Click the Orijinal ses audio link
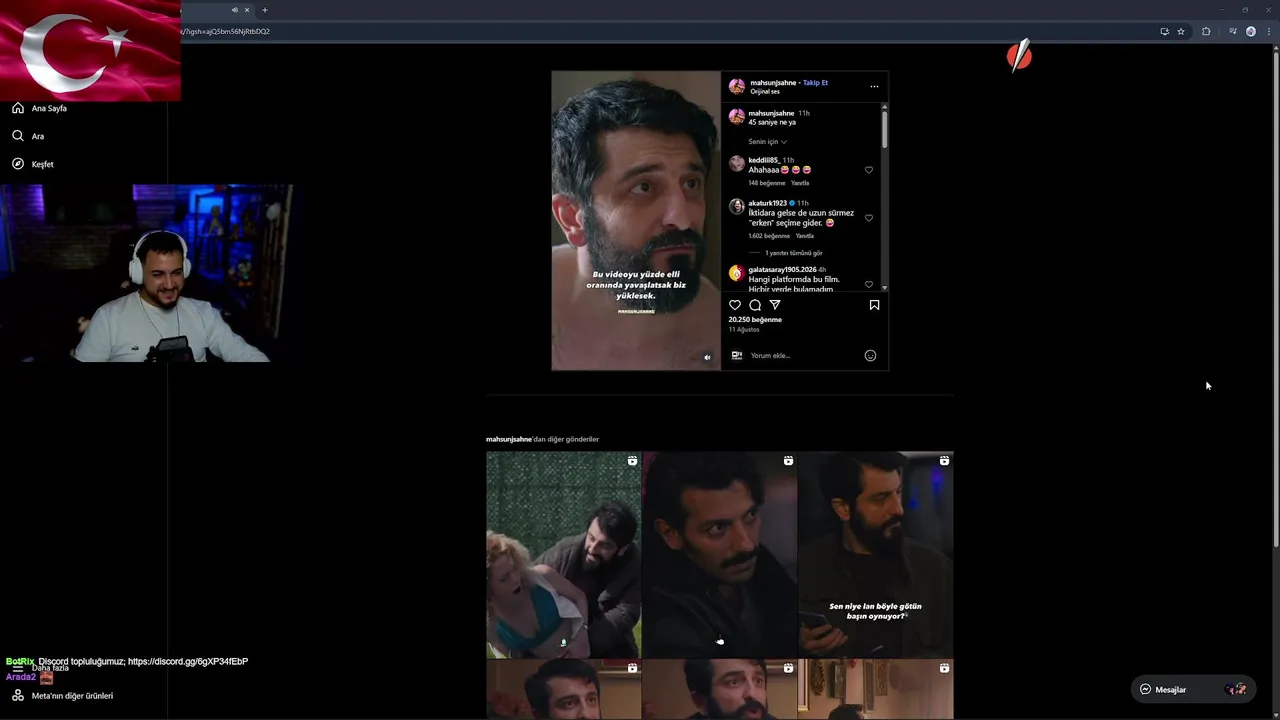 coord(765,92)
